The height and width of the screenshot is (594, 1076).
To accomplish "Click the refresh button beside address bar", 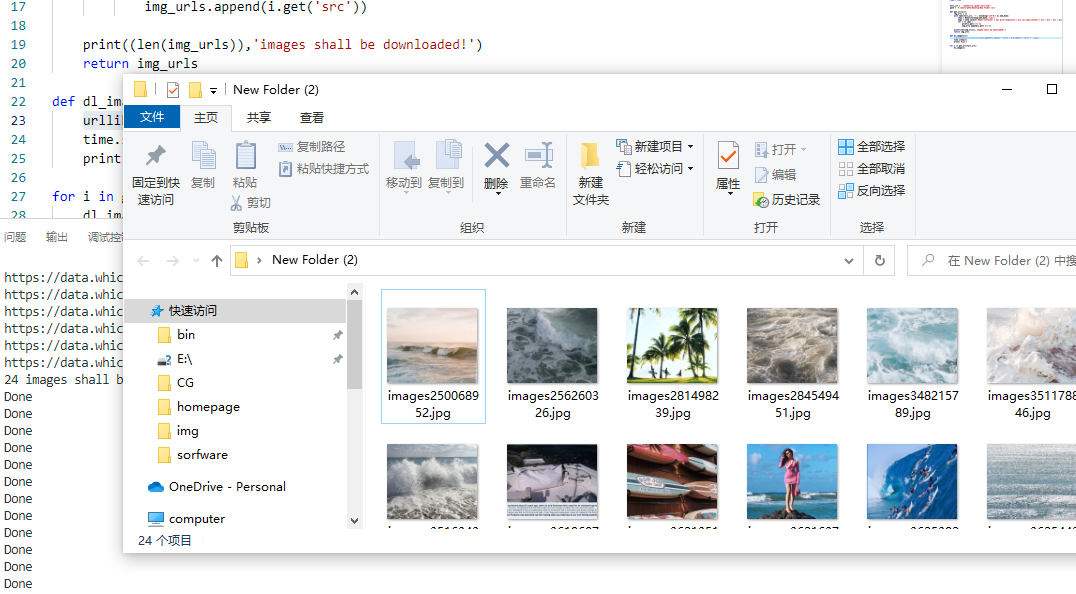I will (879, 261).
